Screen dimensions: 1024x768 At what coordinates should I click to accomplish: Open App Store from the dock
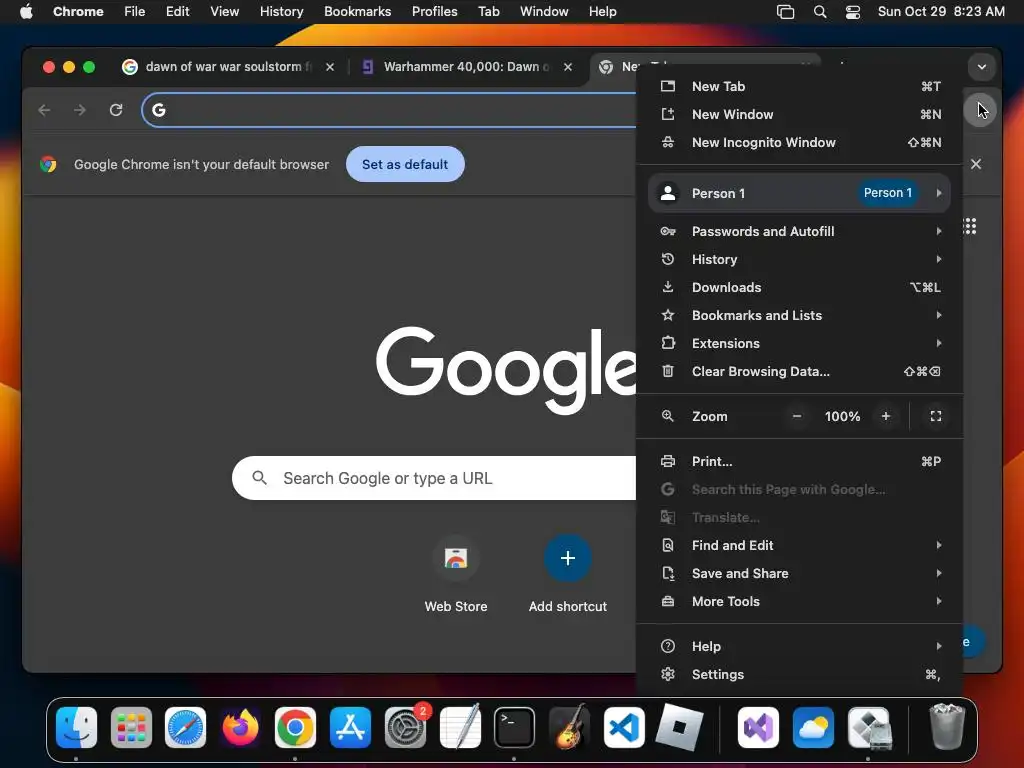pyautogui.click(x=350, y=727)
